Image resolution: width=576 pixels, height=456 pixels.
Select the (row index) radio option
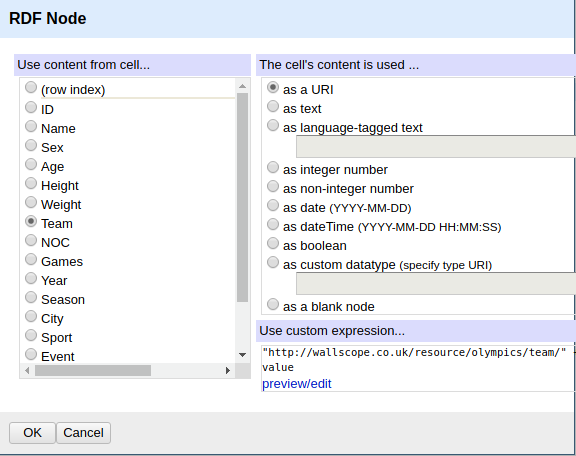(x=31, y=87)
